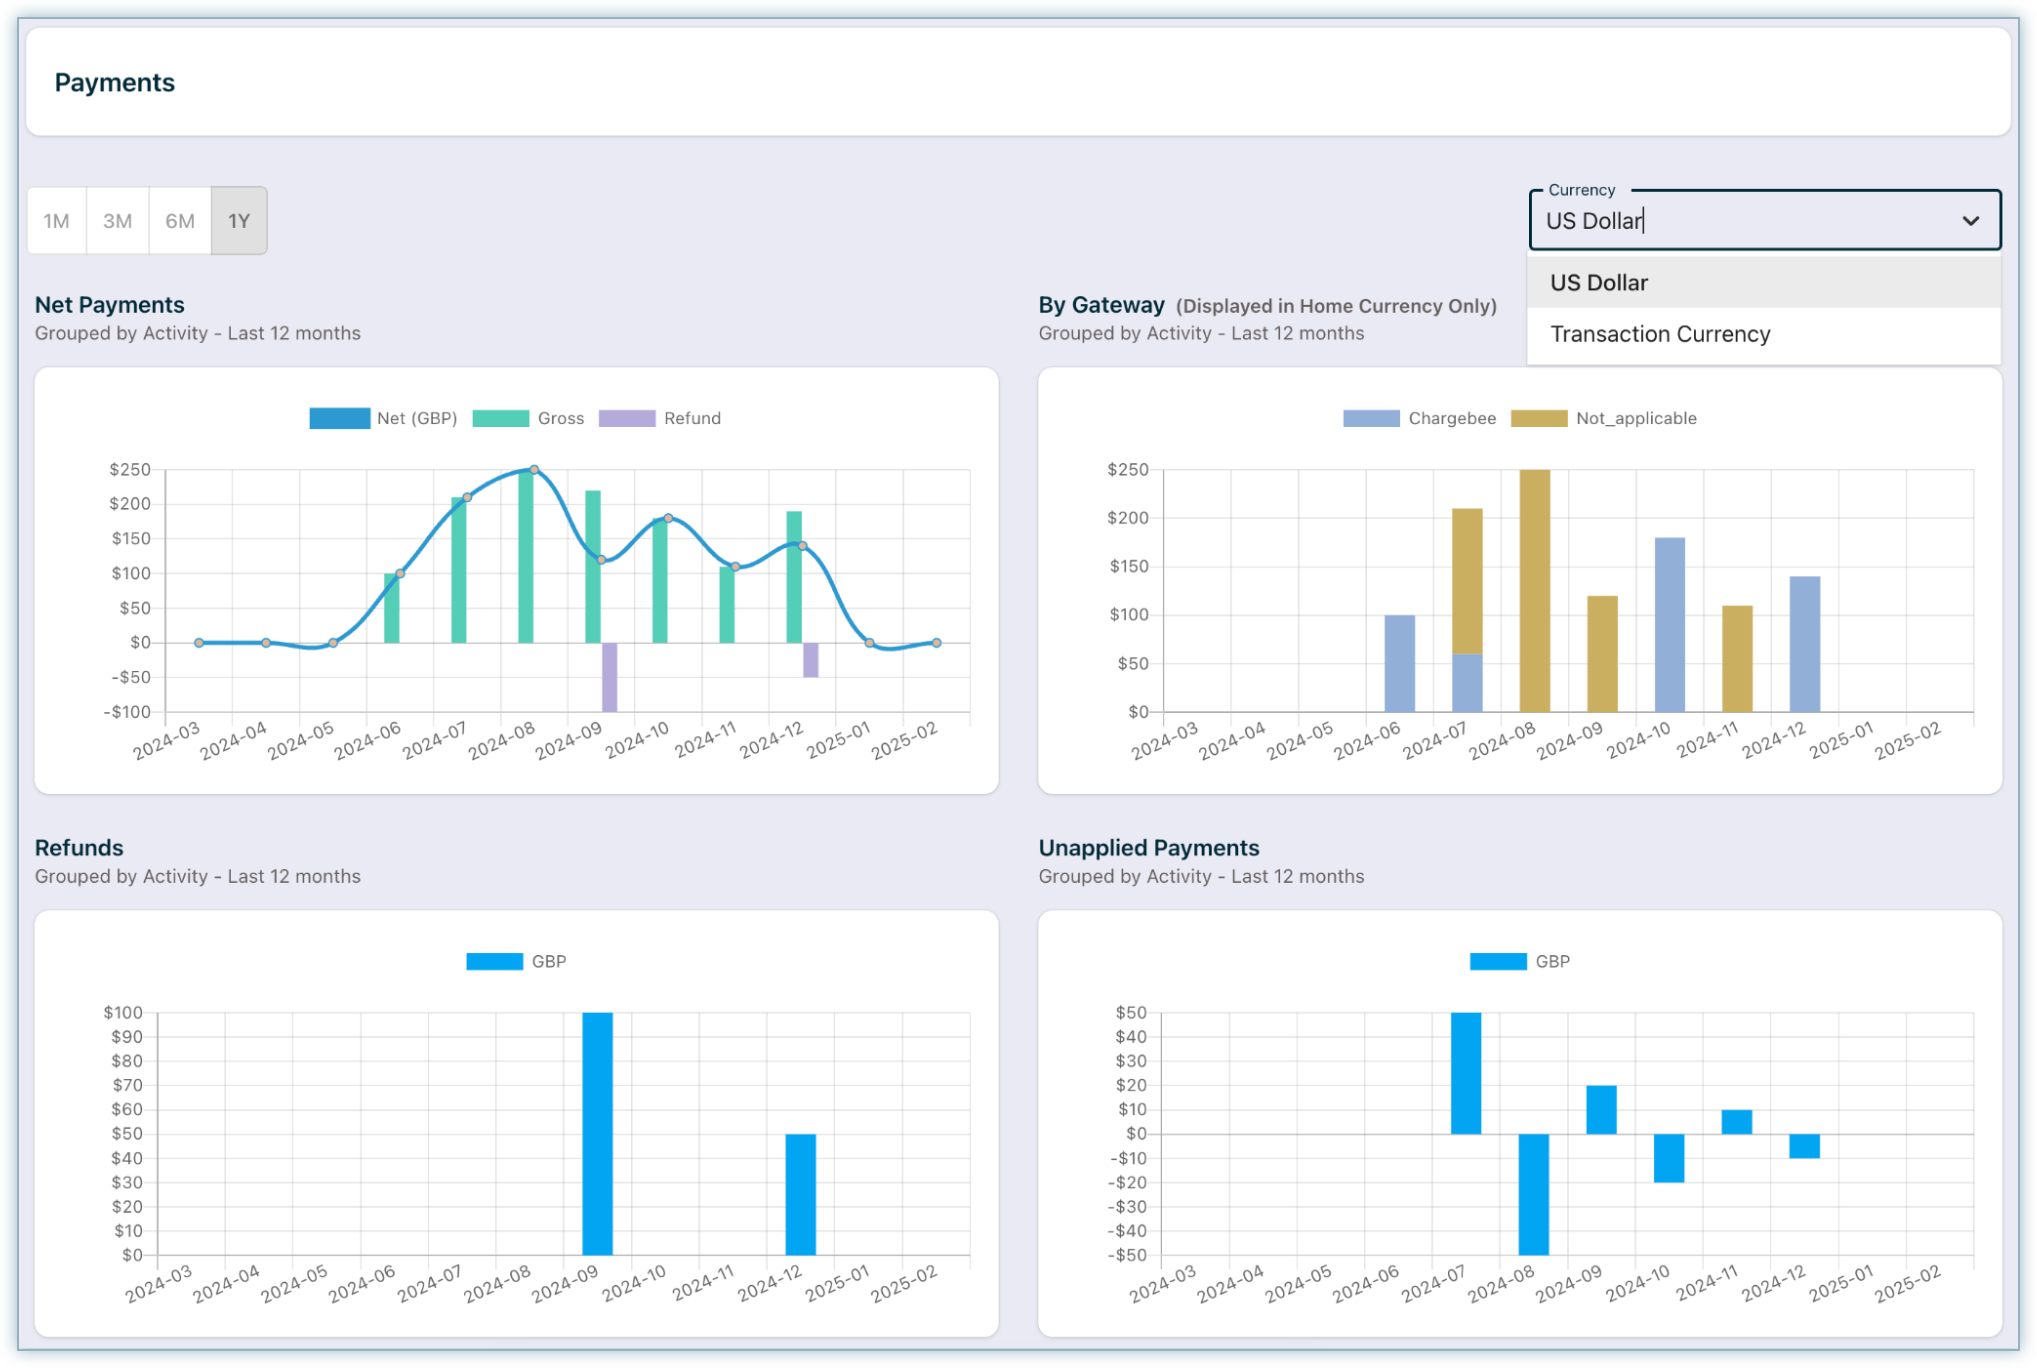Click the 2024-12 bar in Refunds chart

tap(800, 1194)
